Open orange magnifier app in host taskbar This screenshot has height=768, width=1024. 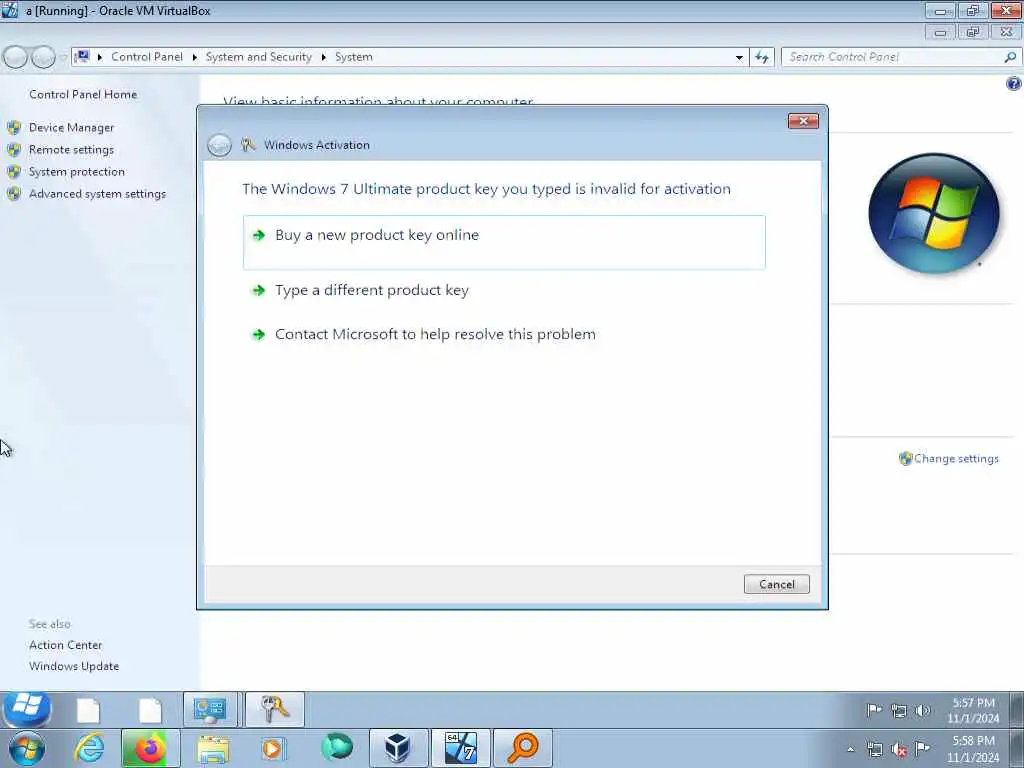[522, 748]
